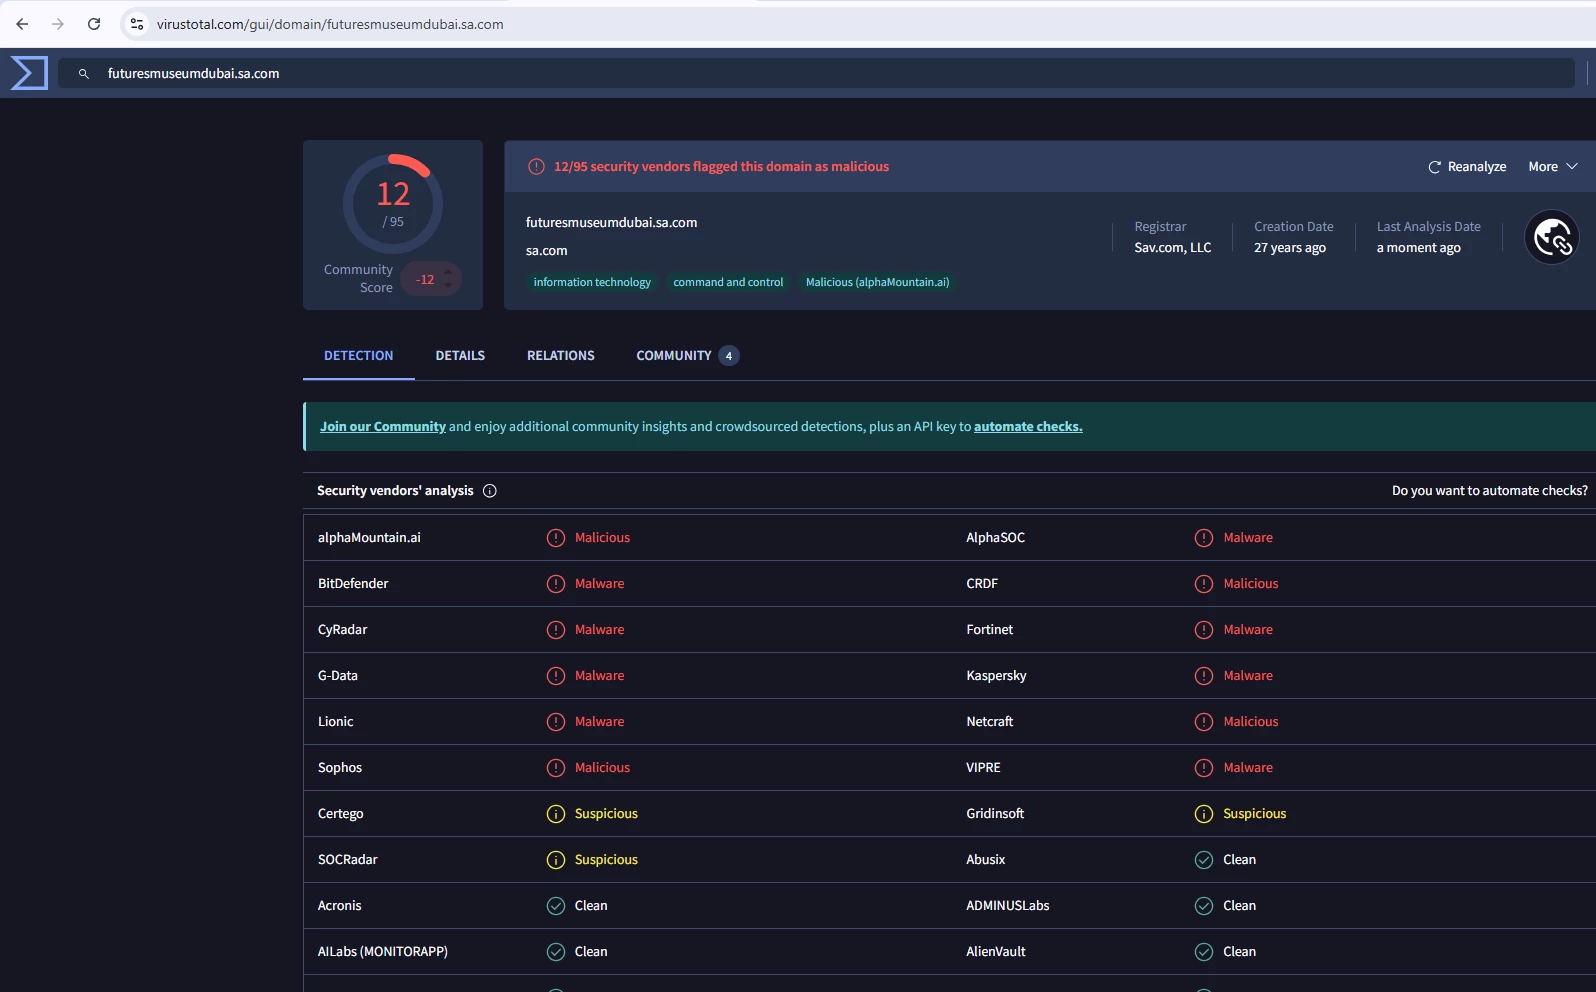Click the Gridinsoft suspicious info icon
The height and width of the screenshot is (992, 1596).
(x=1204, y=814)
